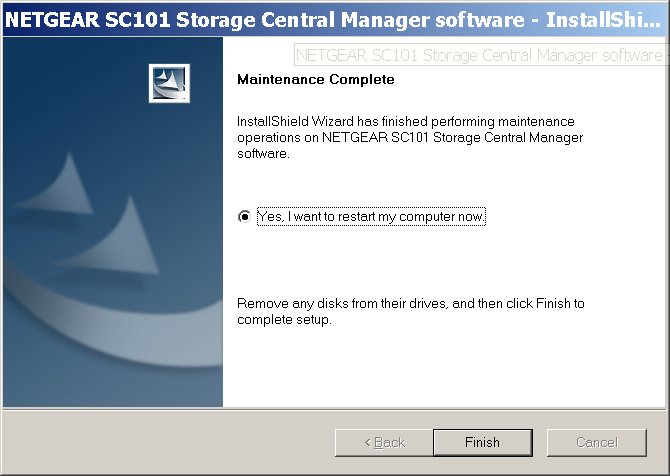Click the InstallShield sailboat logo icon
Image resolution: width=670 pixels, height=476 pixels.
tap(169, 83)
